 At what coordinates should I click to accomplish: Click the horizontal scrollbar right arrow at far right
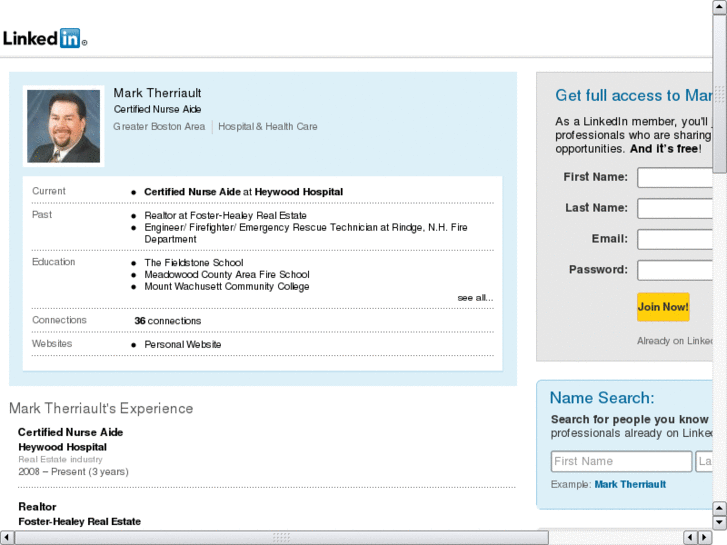(705, 538)
